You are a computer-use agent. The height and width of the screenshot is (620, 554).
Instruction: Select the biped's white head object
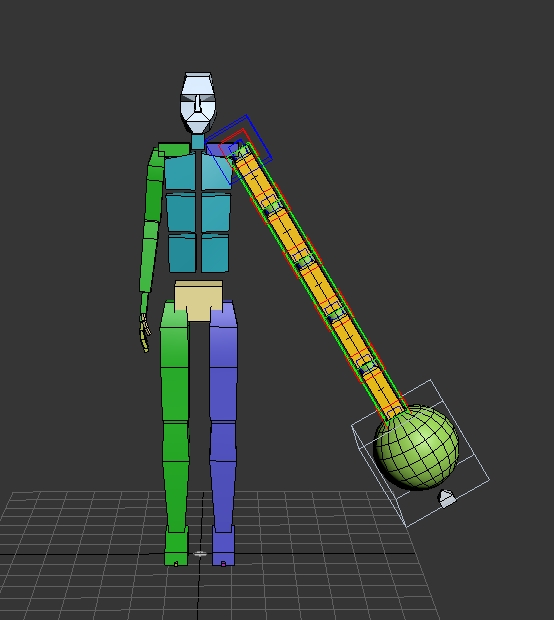click(198, 102)
